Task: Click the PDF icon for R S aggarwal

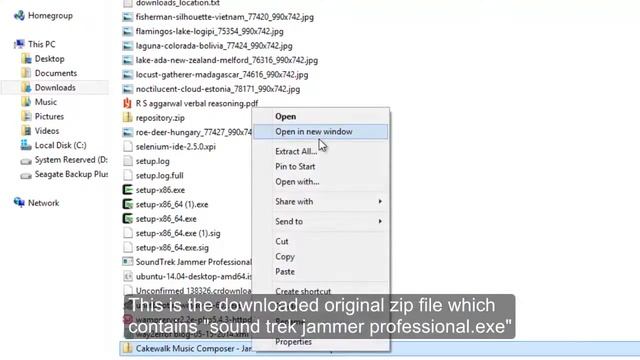Action: (x=128, y=103)
